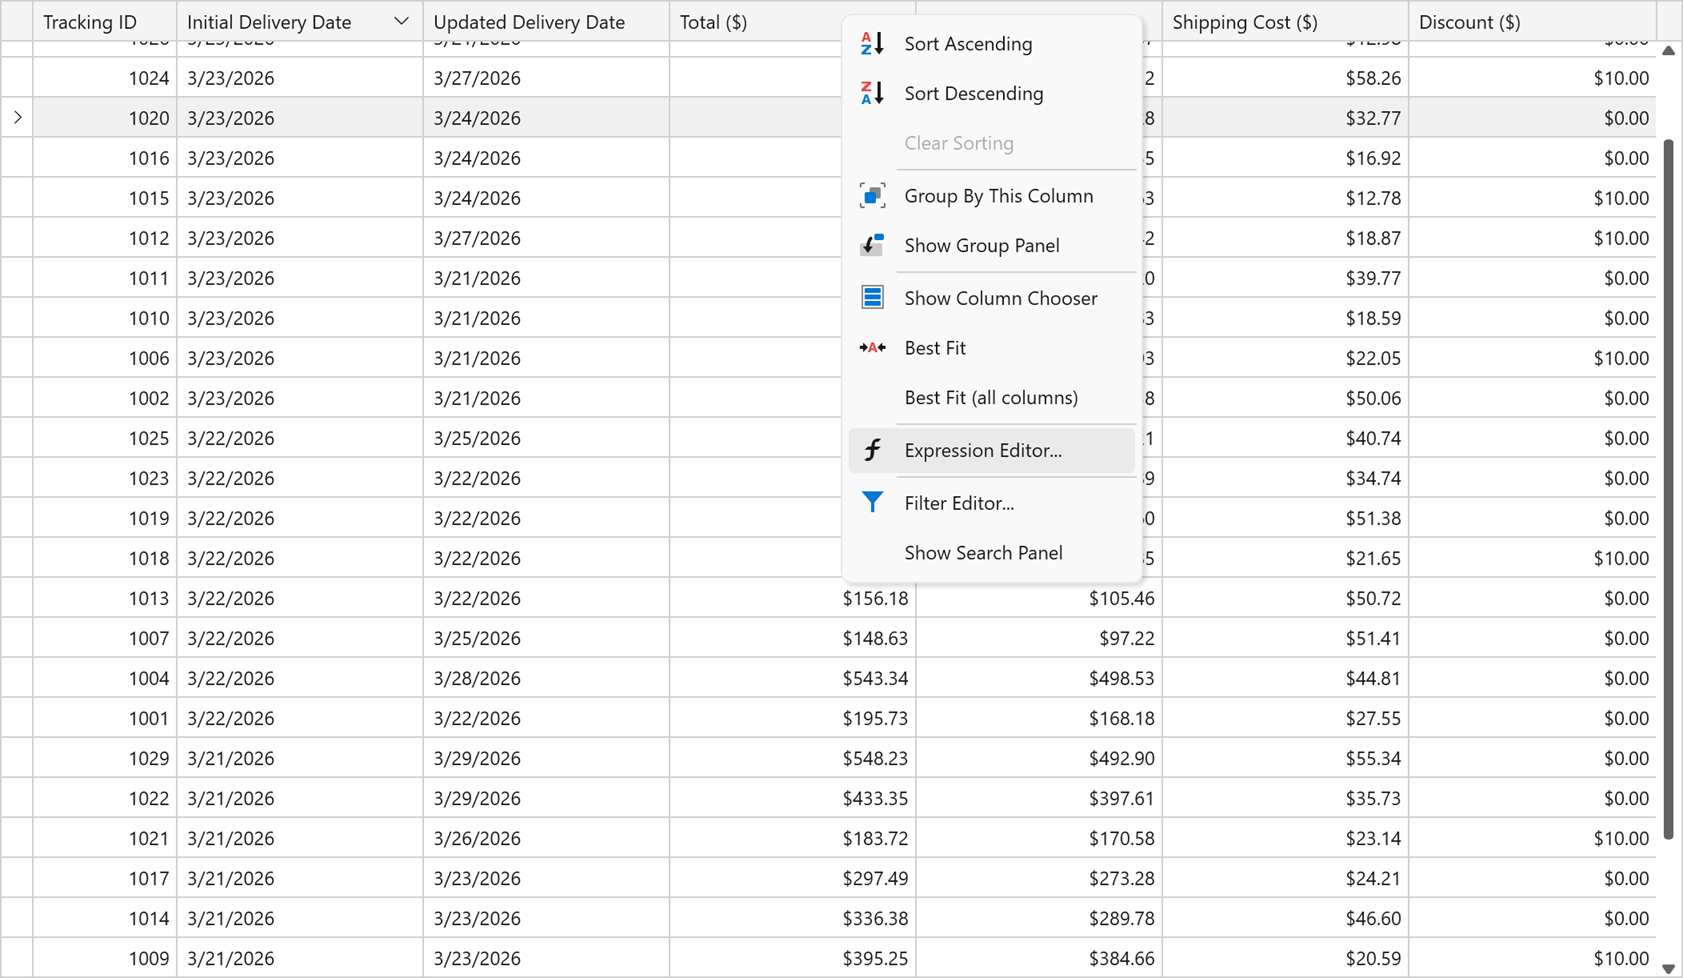Select discount cell in row 1024
The height and width of the screenshot is (978, 1683).
1532,78
